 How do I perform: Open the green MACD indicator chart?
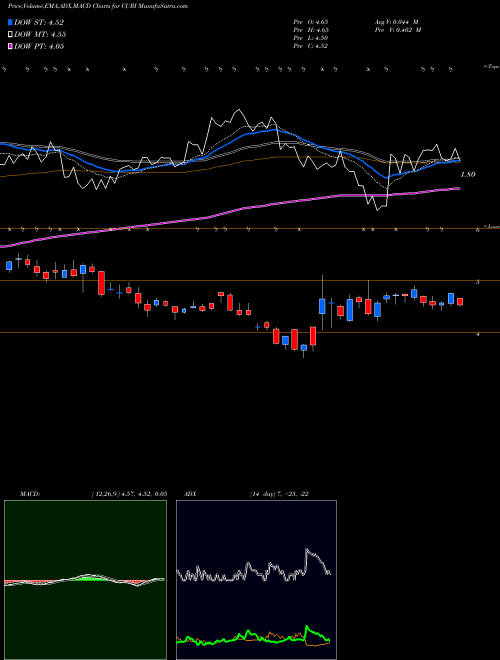click(x=85, y=580)
